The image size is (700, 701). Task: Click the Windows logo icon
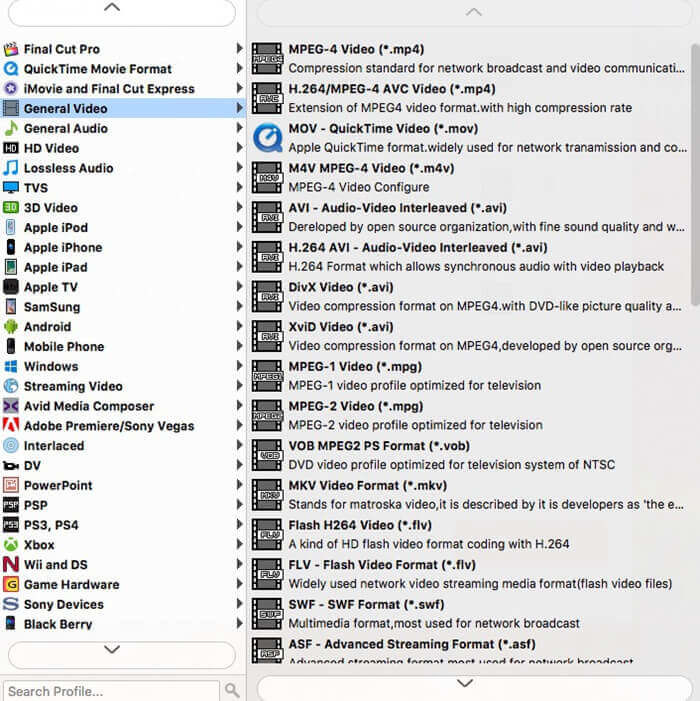coord(11,366)
